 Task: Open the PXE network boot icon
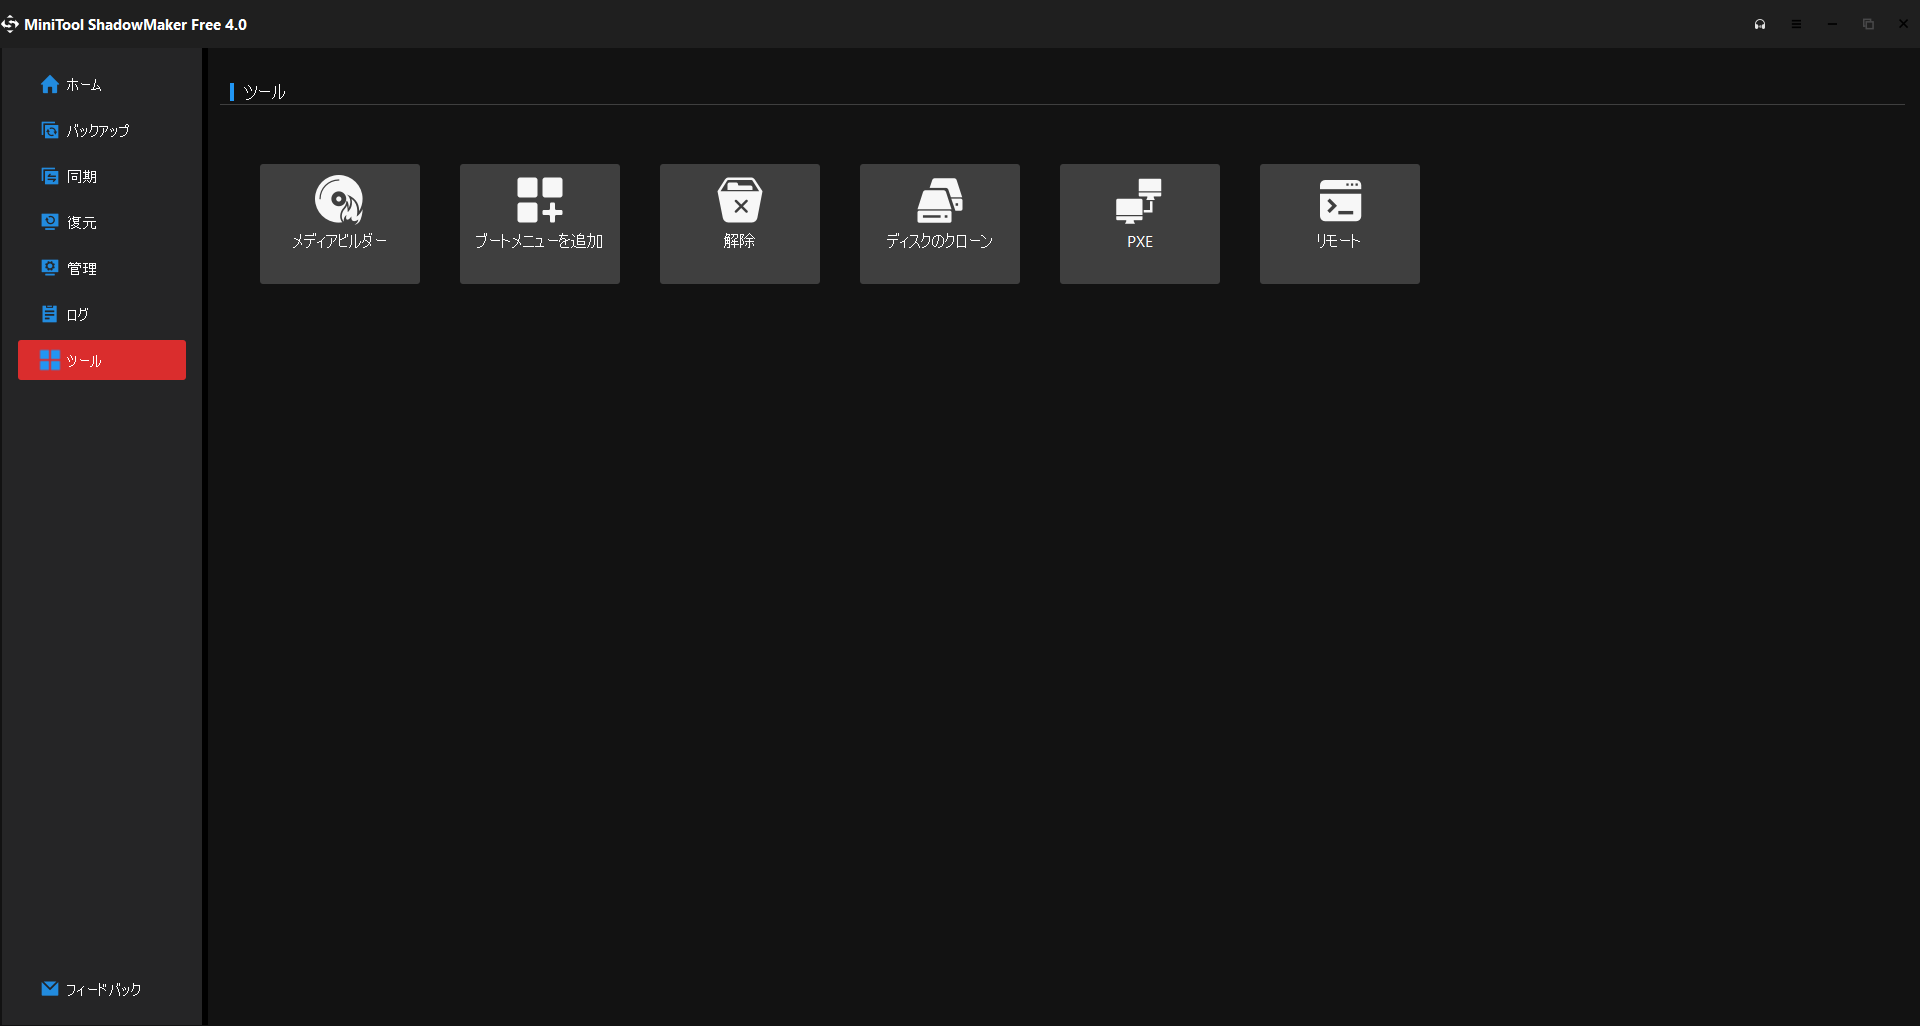[x=1139, y=201]
